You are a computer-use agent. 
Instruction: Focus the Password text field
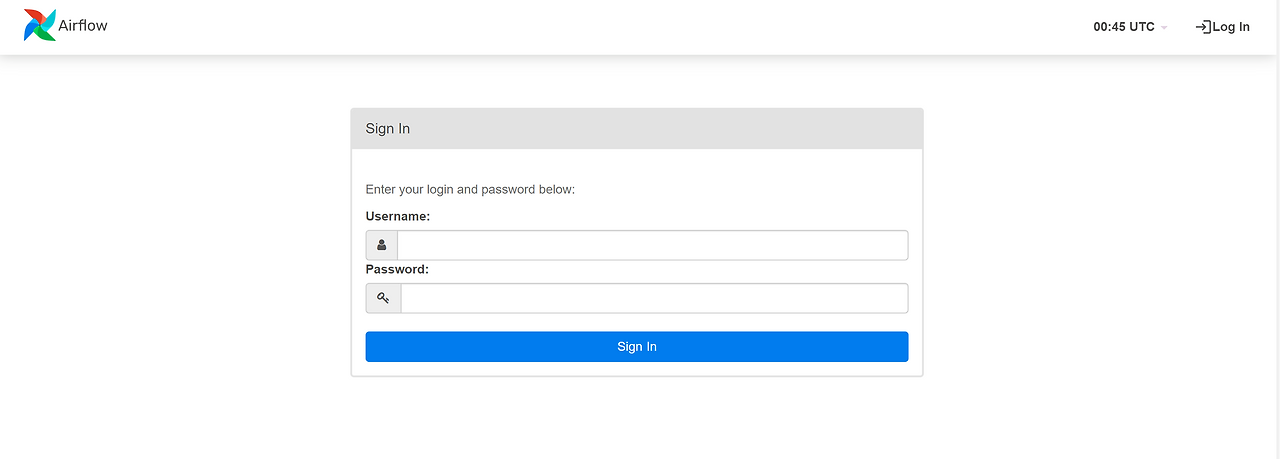point(654,298)
